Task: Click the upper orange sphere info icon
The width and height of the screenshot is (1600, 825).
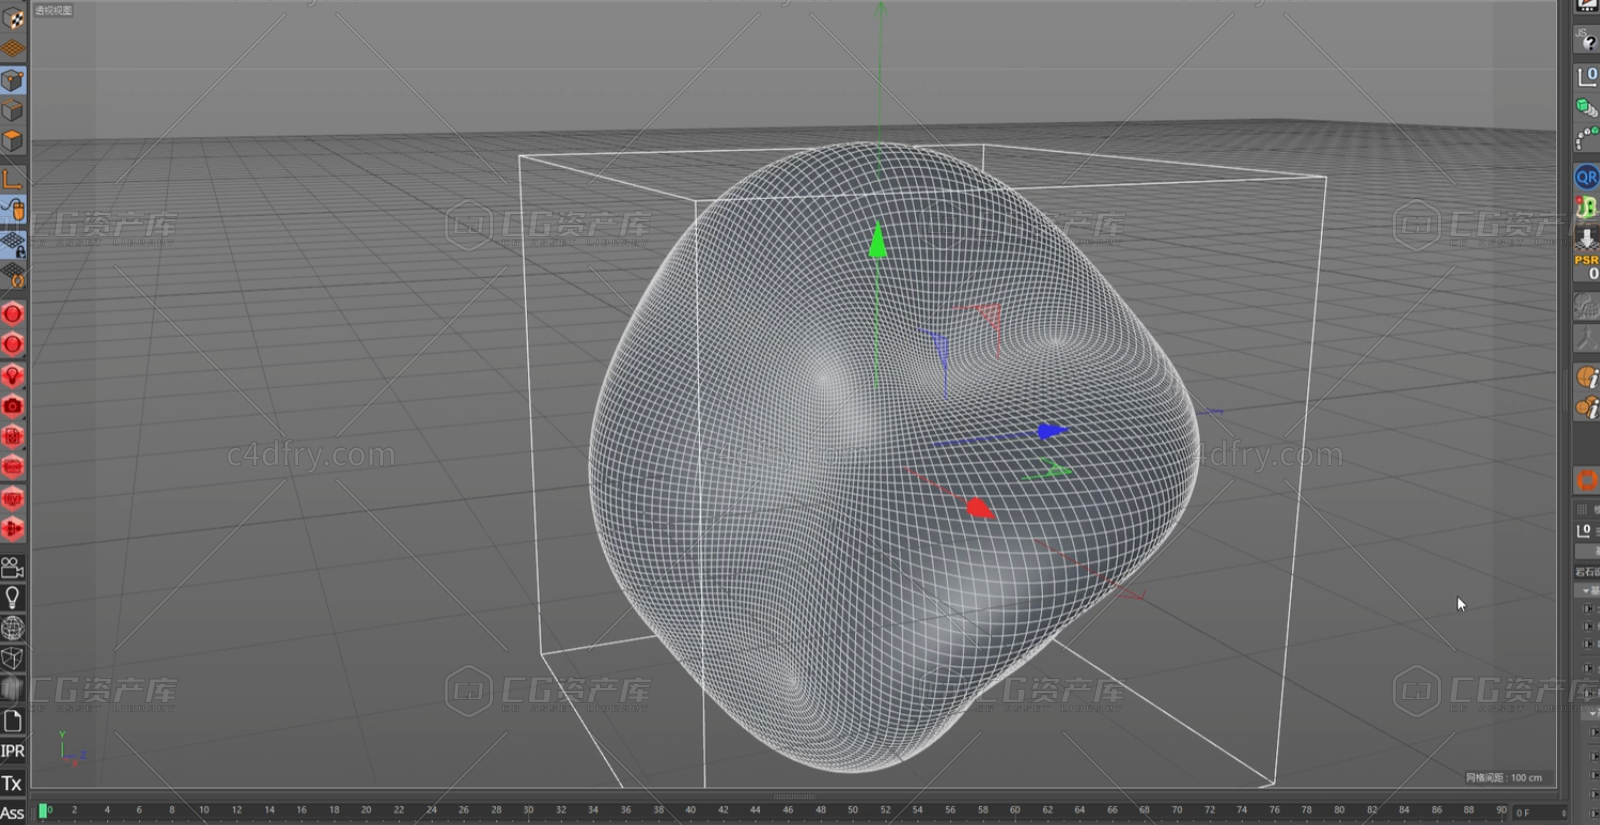Action: pyautogui.click(x=1587, y=376)
